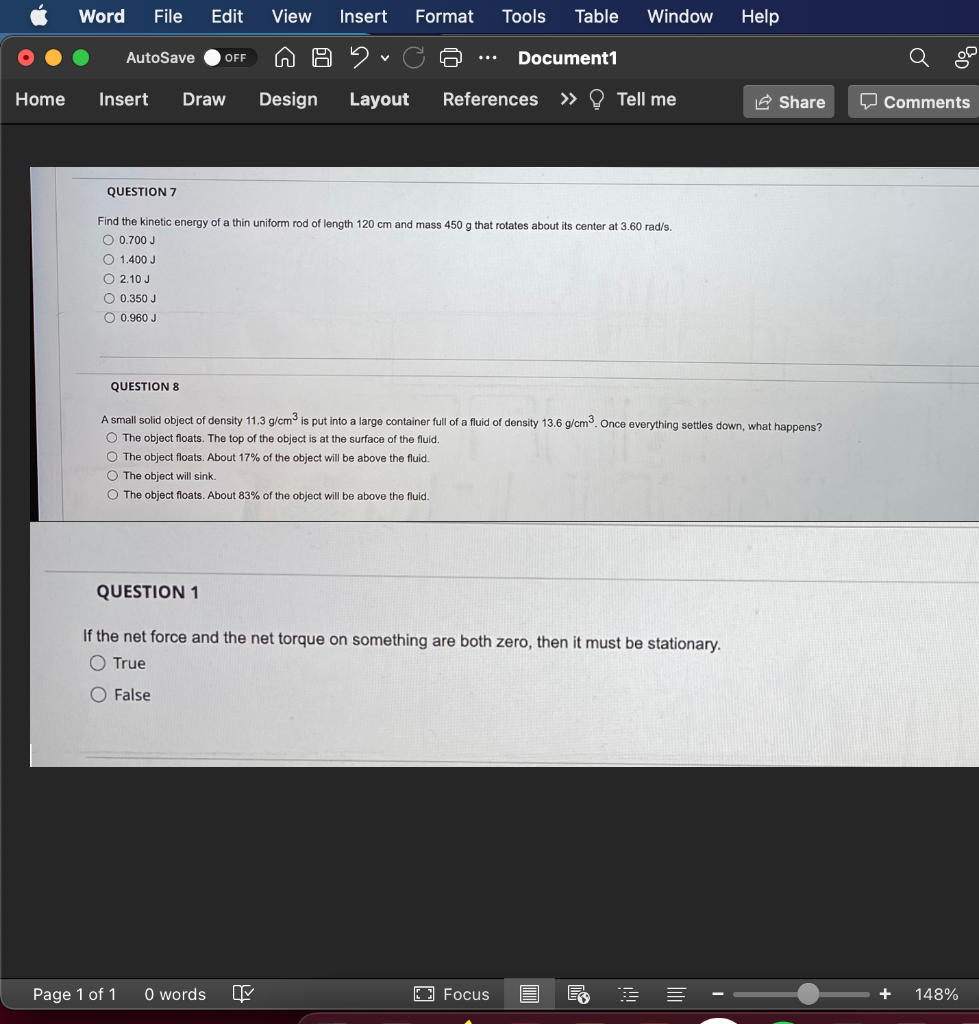979x1024 pixels.
Task: Select True for Question 1
Action: [x=97, y=663]
